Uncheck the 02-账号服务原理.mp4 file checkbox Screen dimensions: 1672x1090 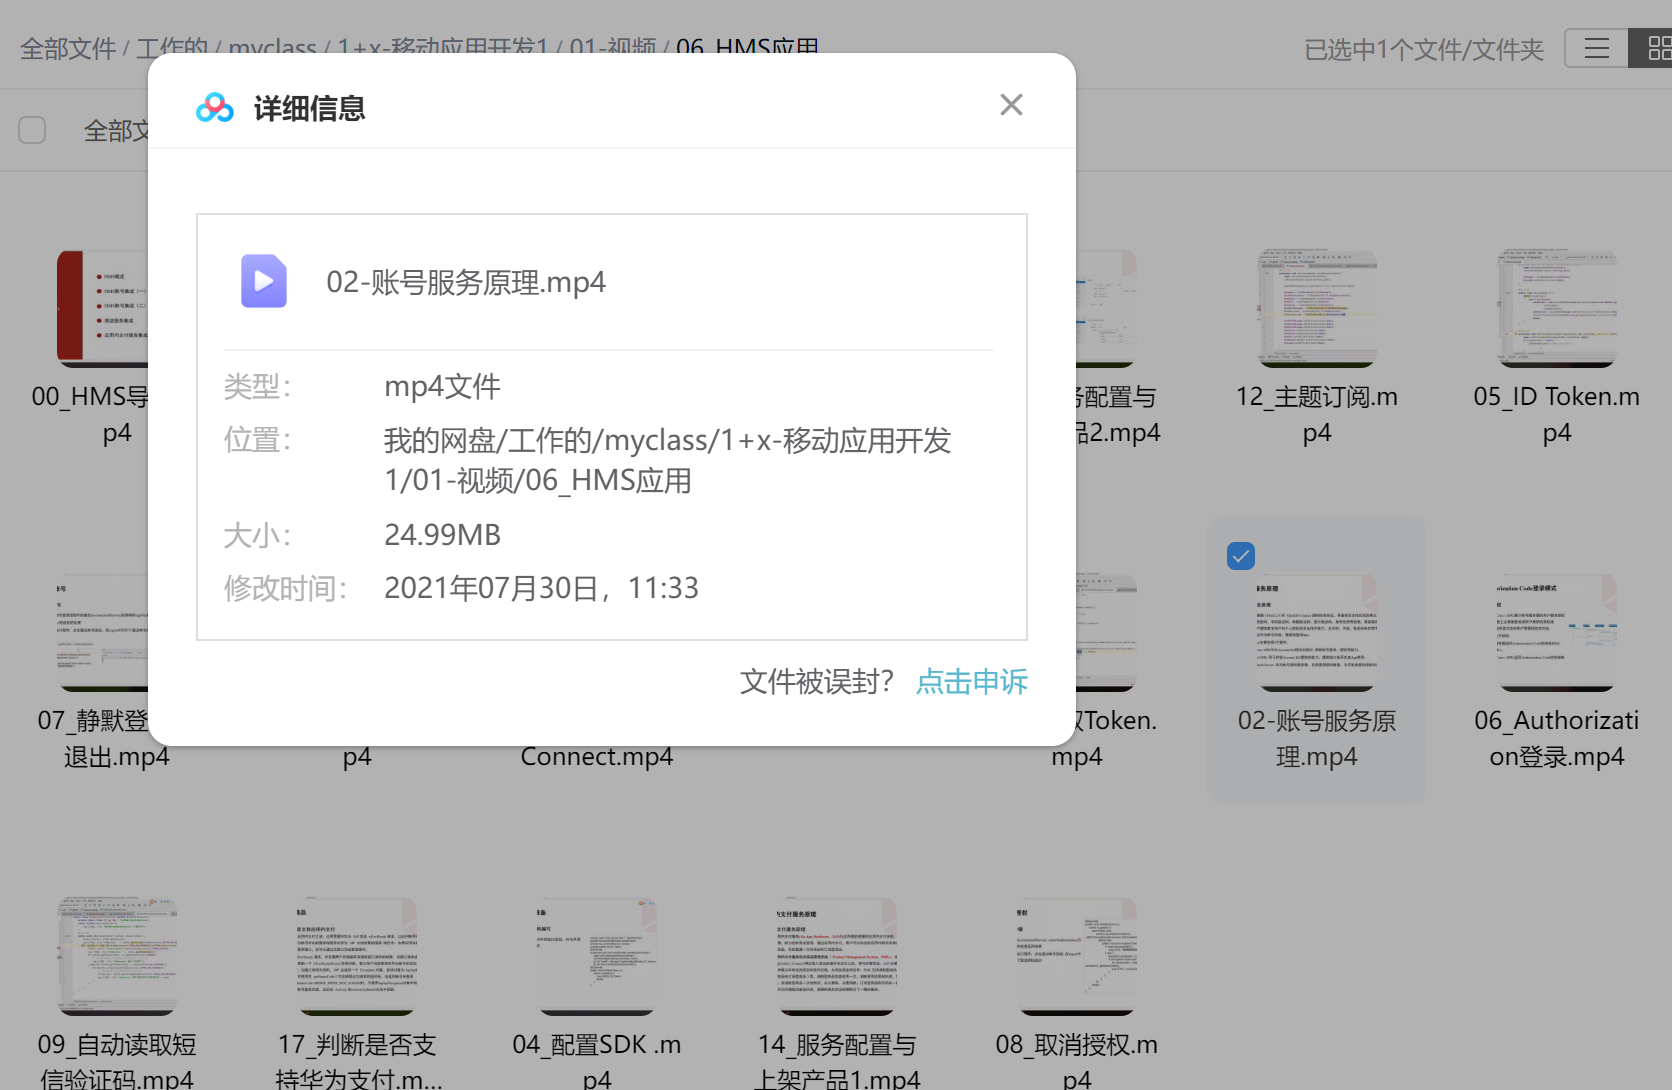1241,556
